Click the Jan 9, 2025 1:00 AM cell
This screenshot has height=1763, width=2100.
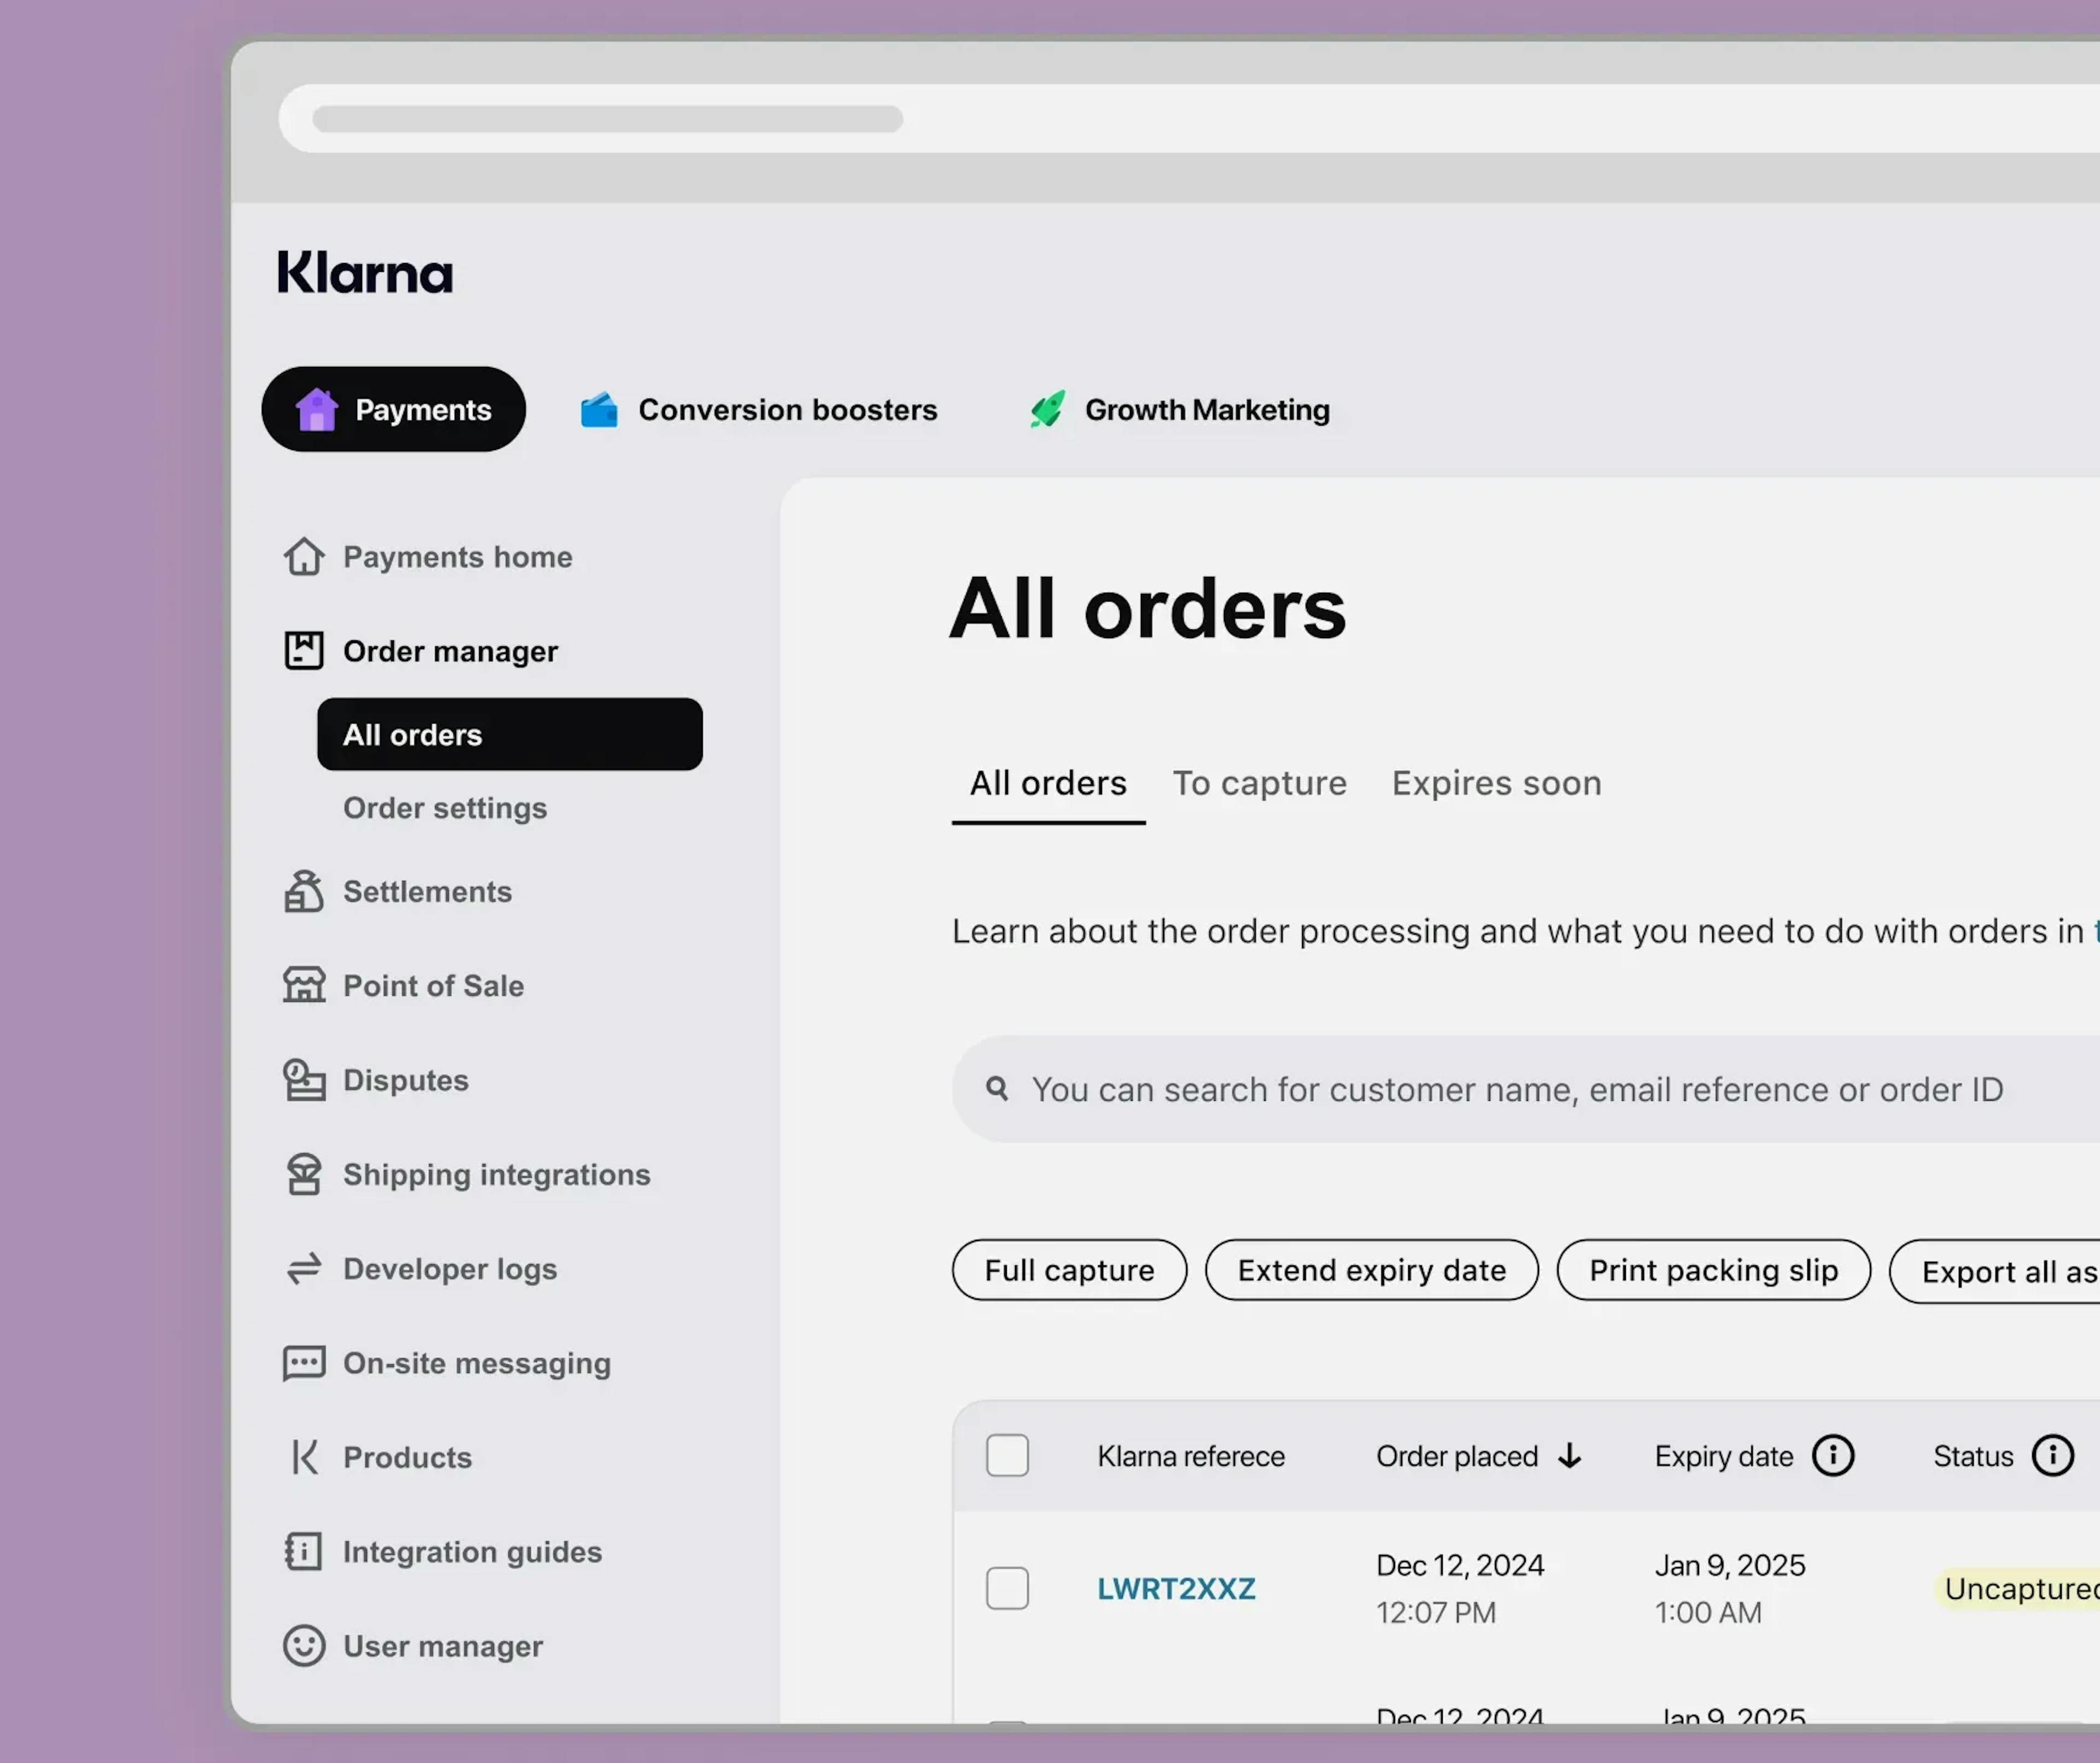point(1730,1588)
